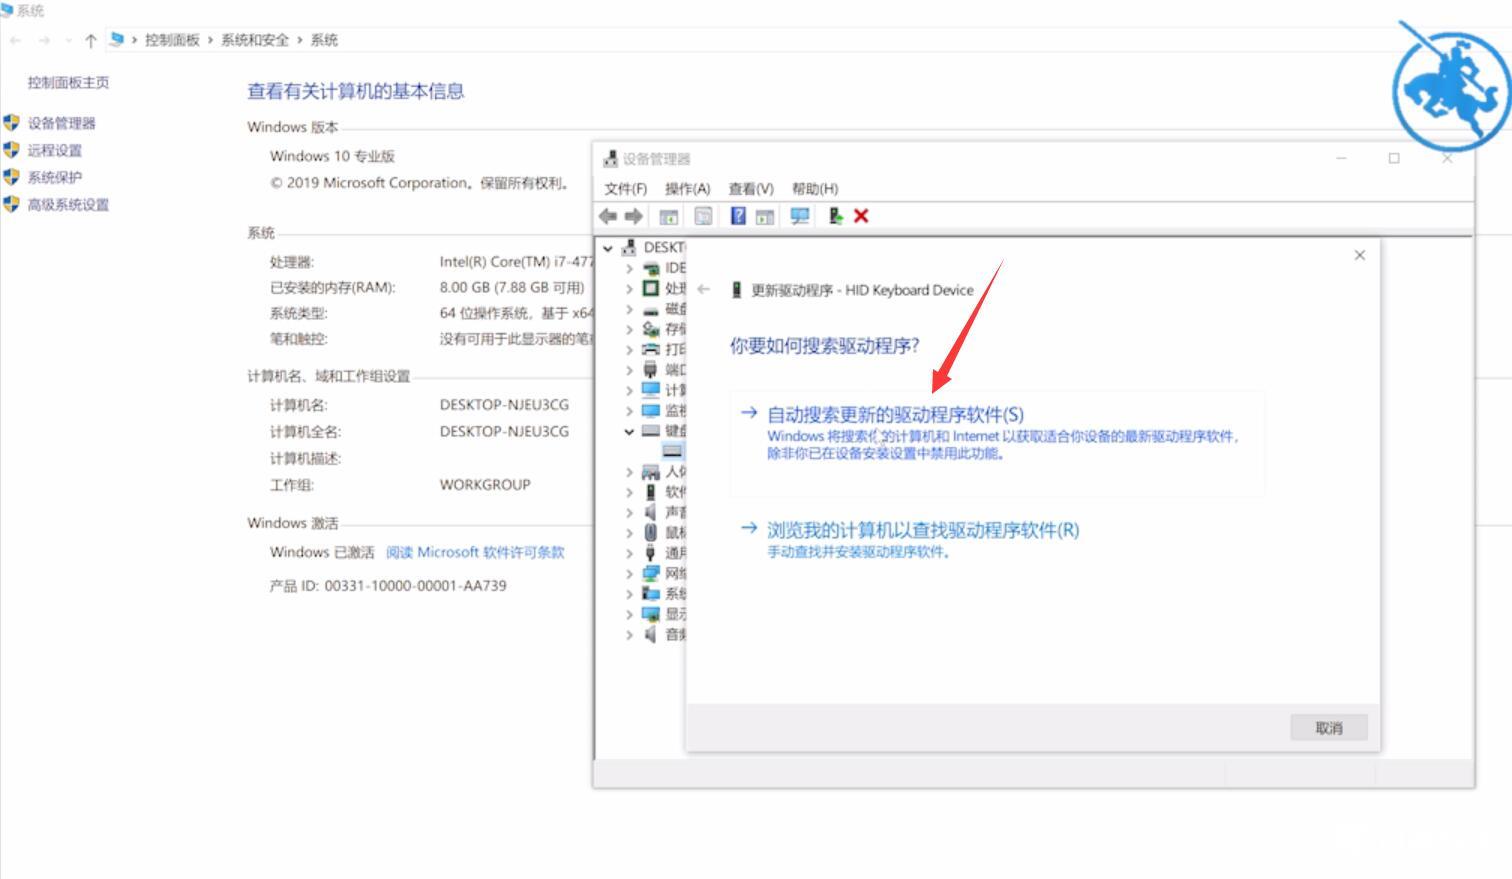Image resolution: width=1512 pixels, height=879 pixels.
Task: Select the IDE controllers tree icon
Action: coord(651,268)
